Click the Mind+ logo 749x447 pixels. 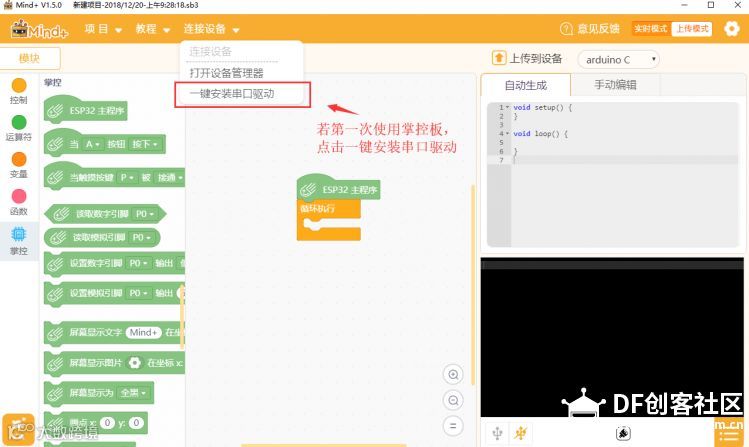point(40,30)
